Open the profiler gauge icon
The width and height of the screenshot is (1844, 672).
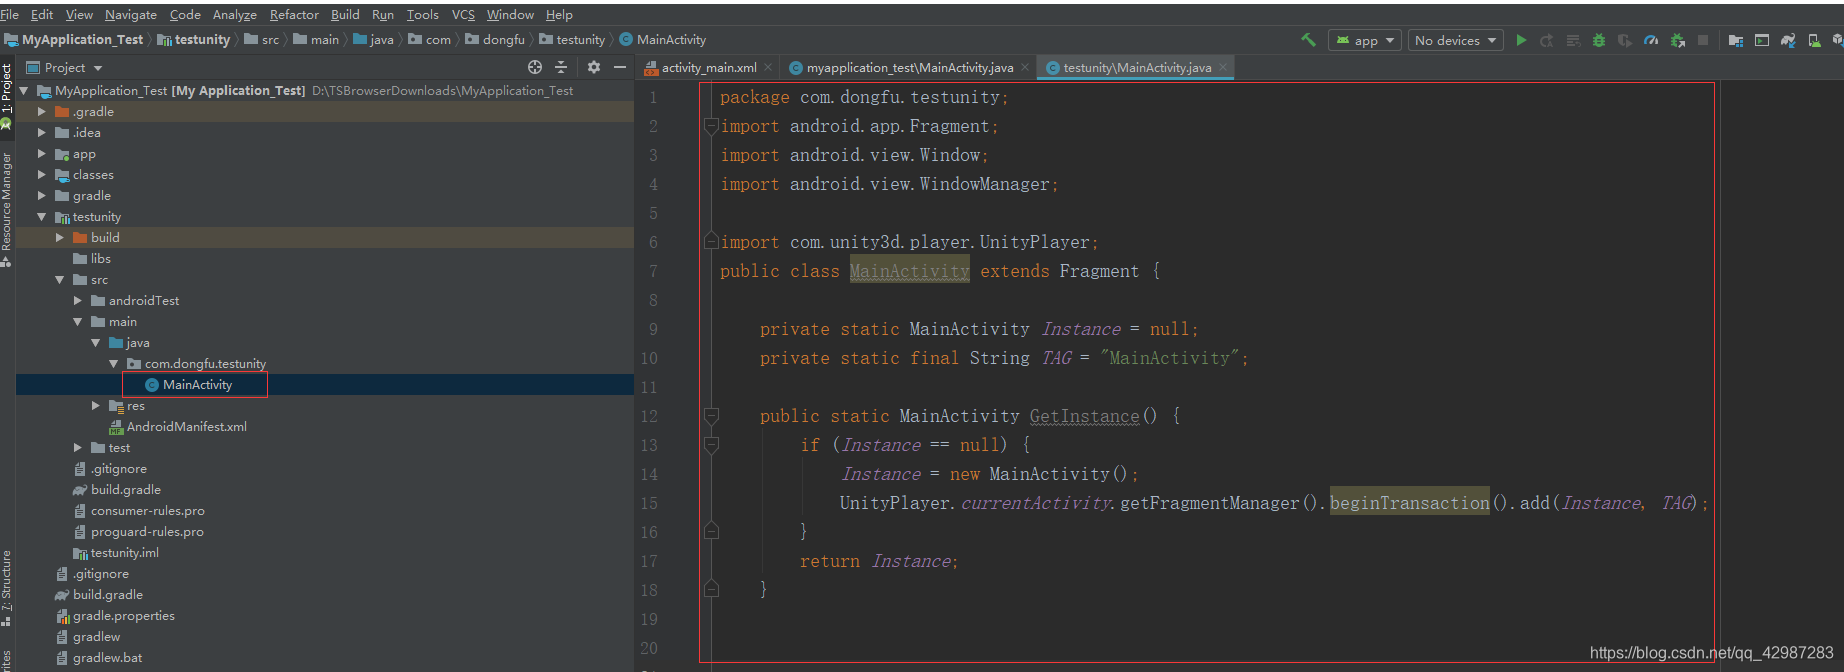pyautogui.click(x=1651, y=40)
